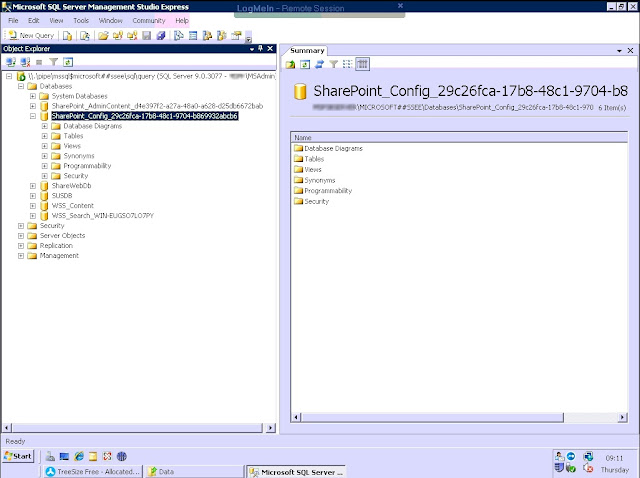The image size is (640, 478).
Task: Click Object Explorer horizontal scrollbar right arrow
Action: (270, 428)
